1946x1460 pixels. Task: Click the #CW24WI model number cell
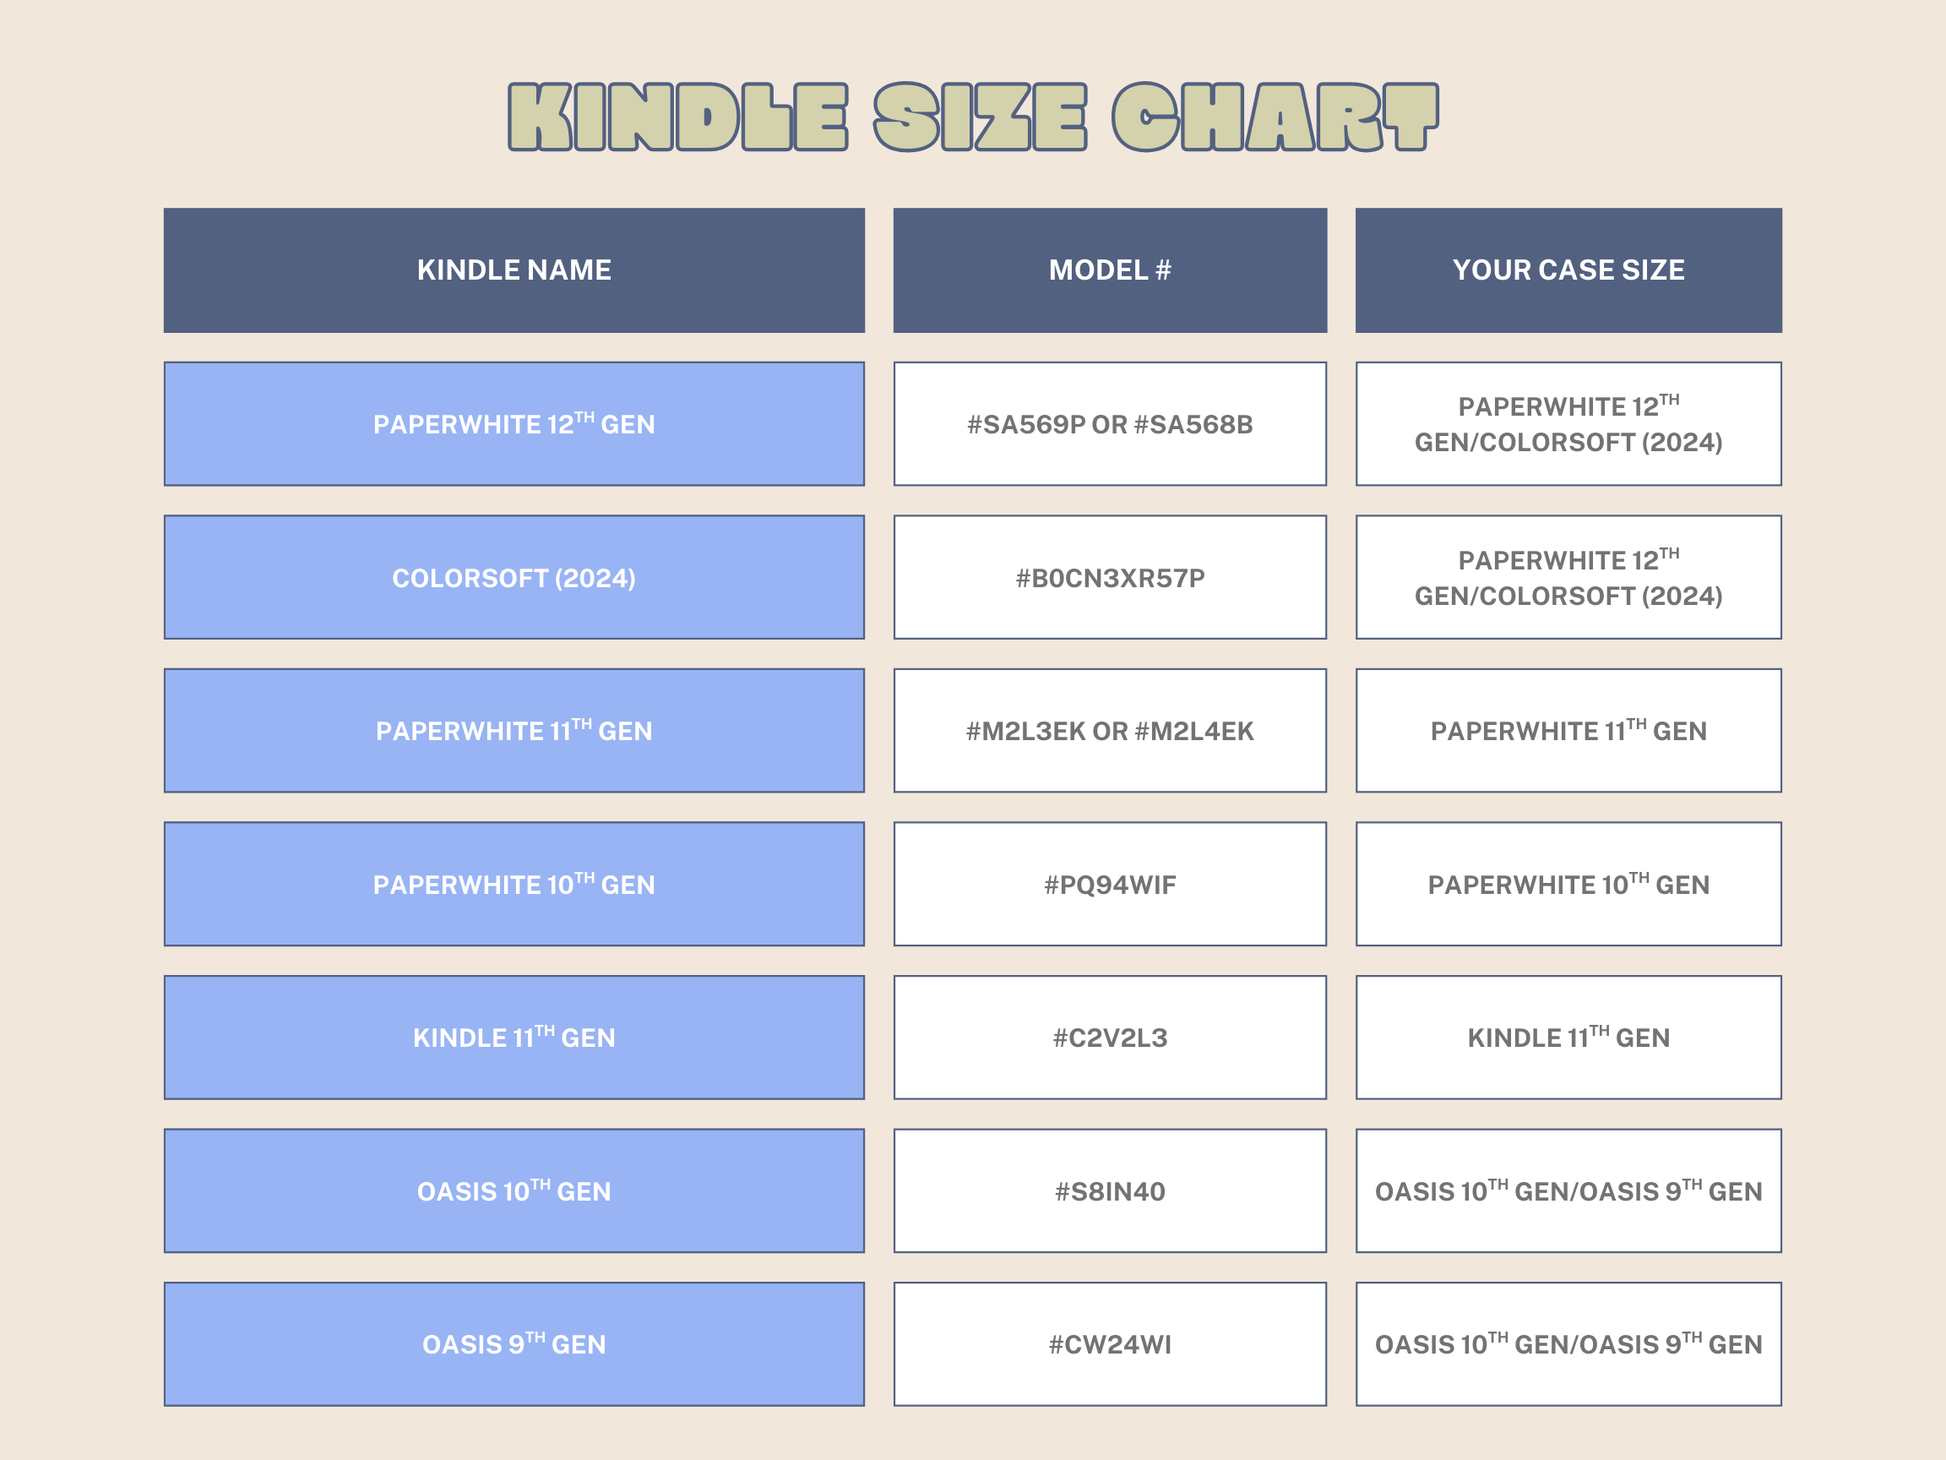[x=1110, y=1344]
